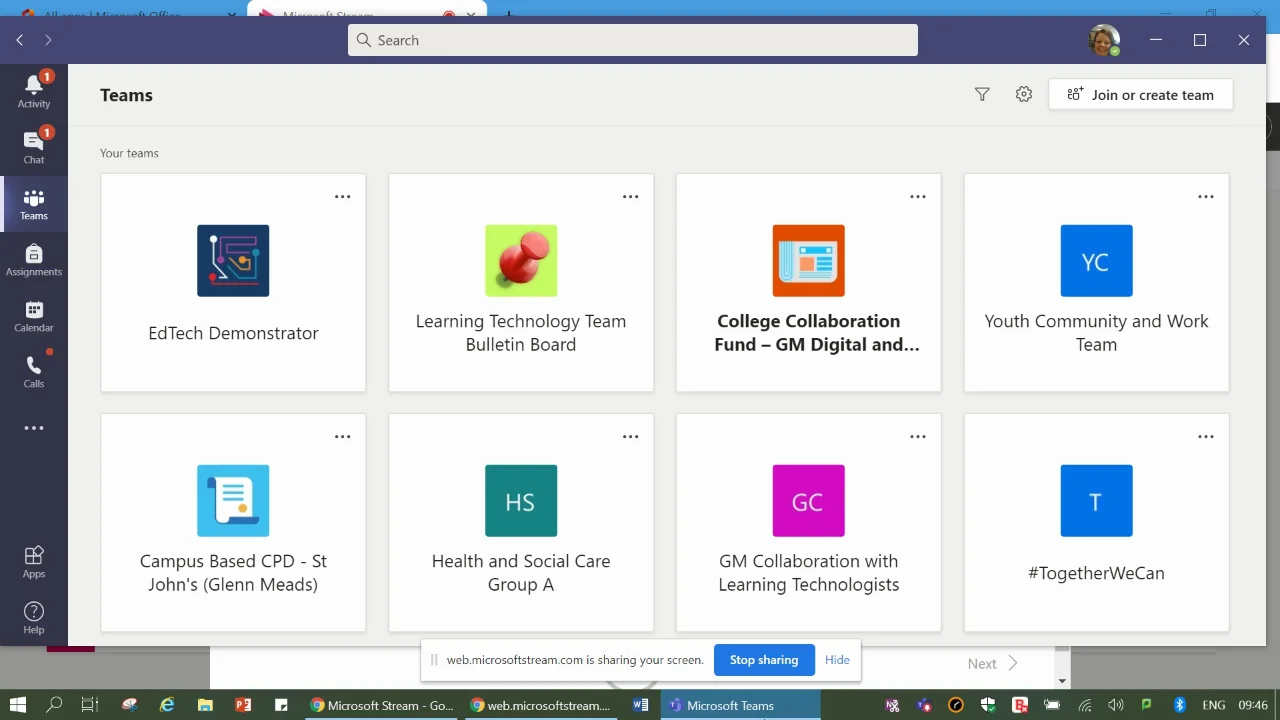The width and height of the screenshot is (1280, 720).
Task: Open Help in the sidebar
Action: (34, 618)
